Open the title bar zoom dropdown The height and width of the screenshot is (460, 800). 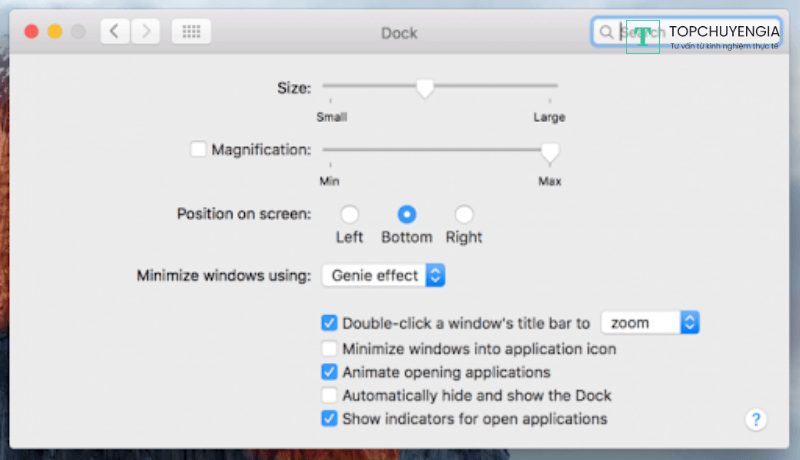point(649,322)
